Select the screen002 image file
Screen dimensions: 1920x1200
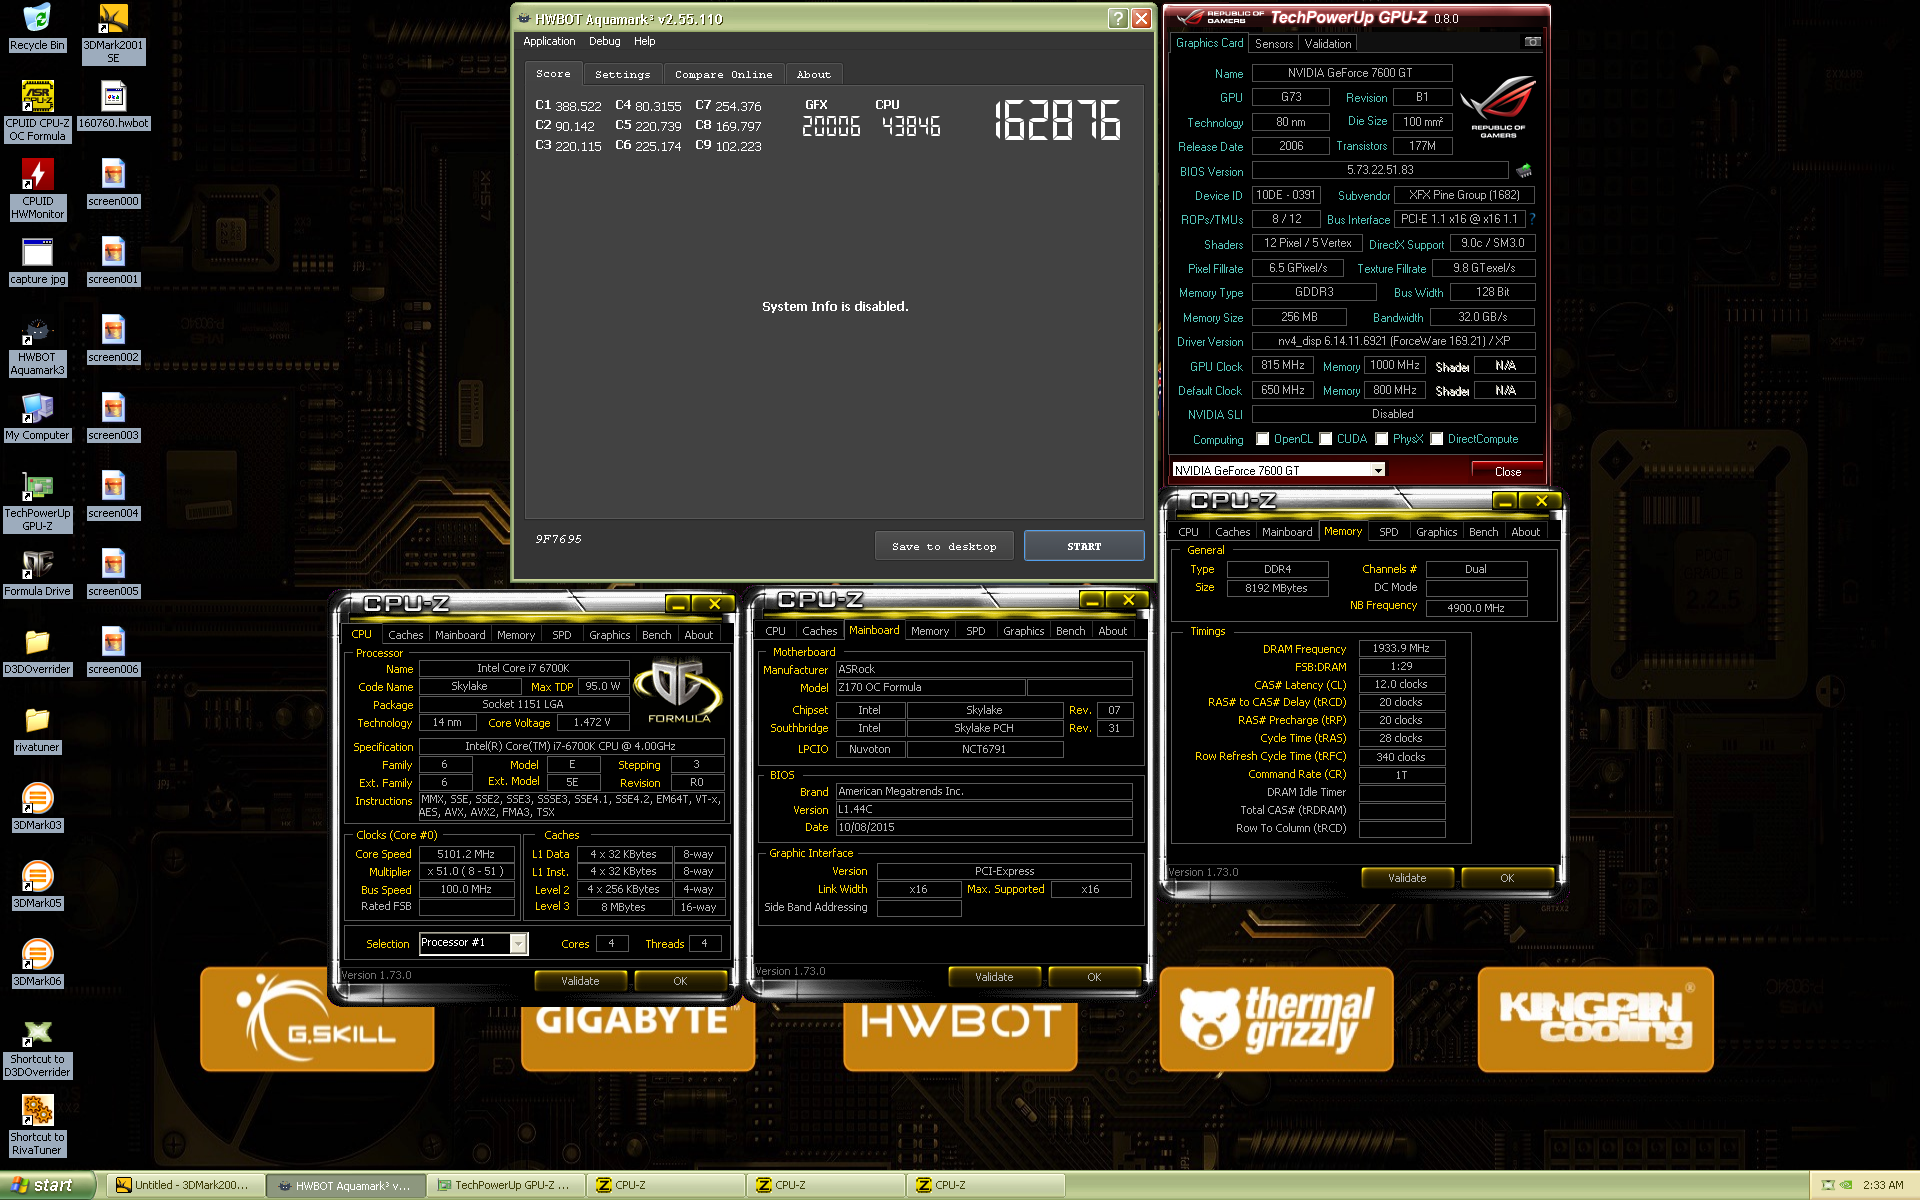(113, 340)
